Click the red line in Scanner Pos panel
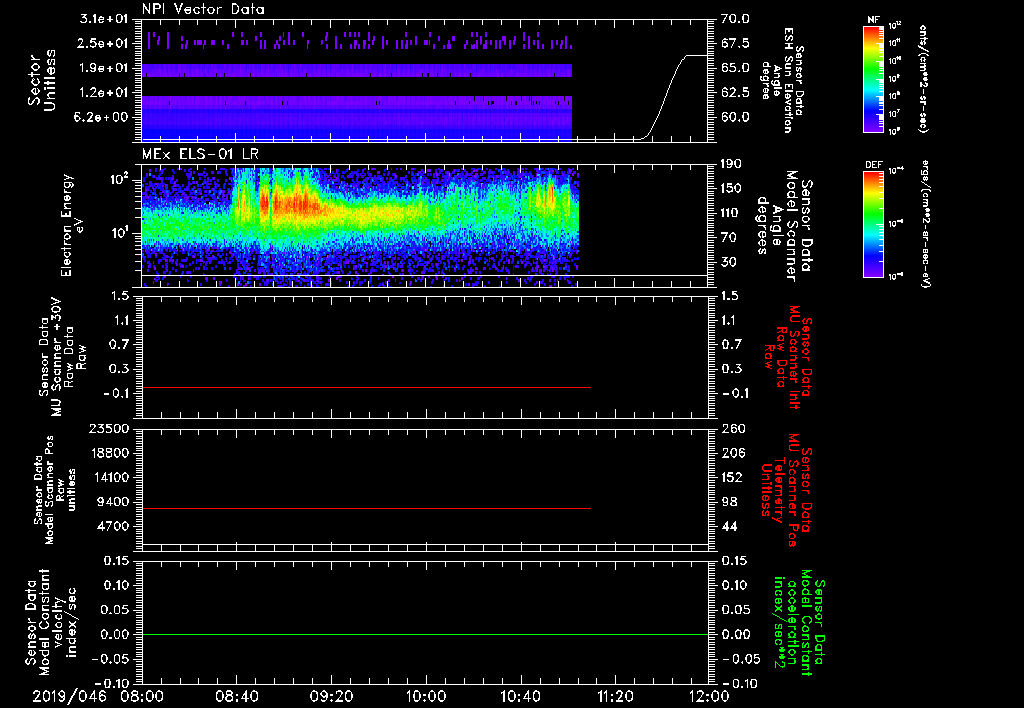 pos(366,508)
